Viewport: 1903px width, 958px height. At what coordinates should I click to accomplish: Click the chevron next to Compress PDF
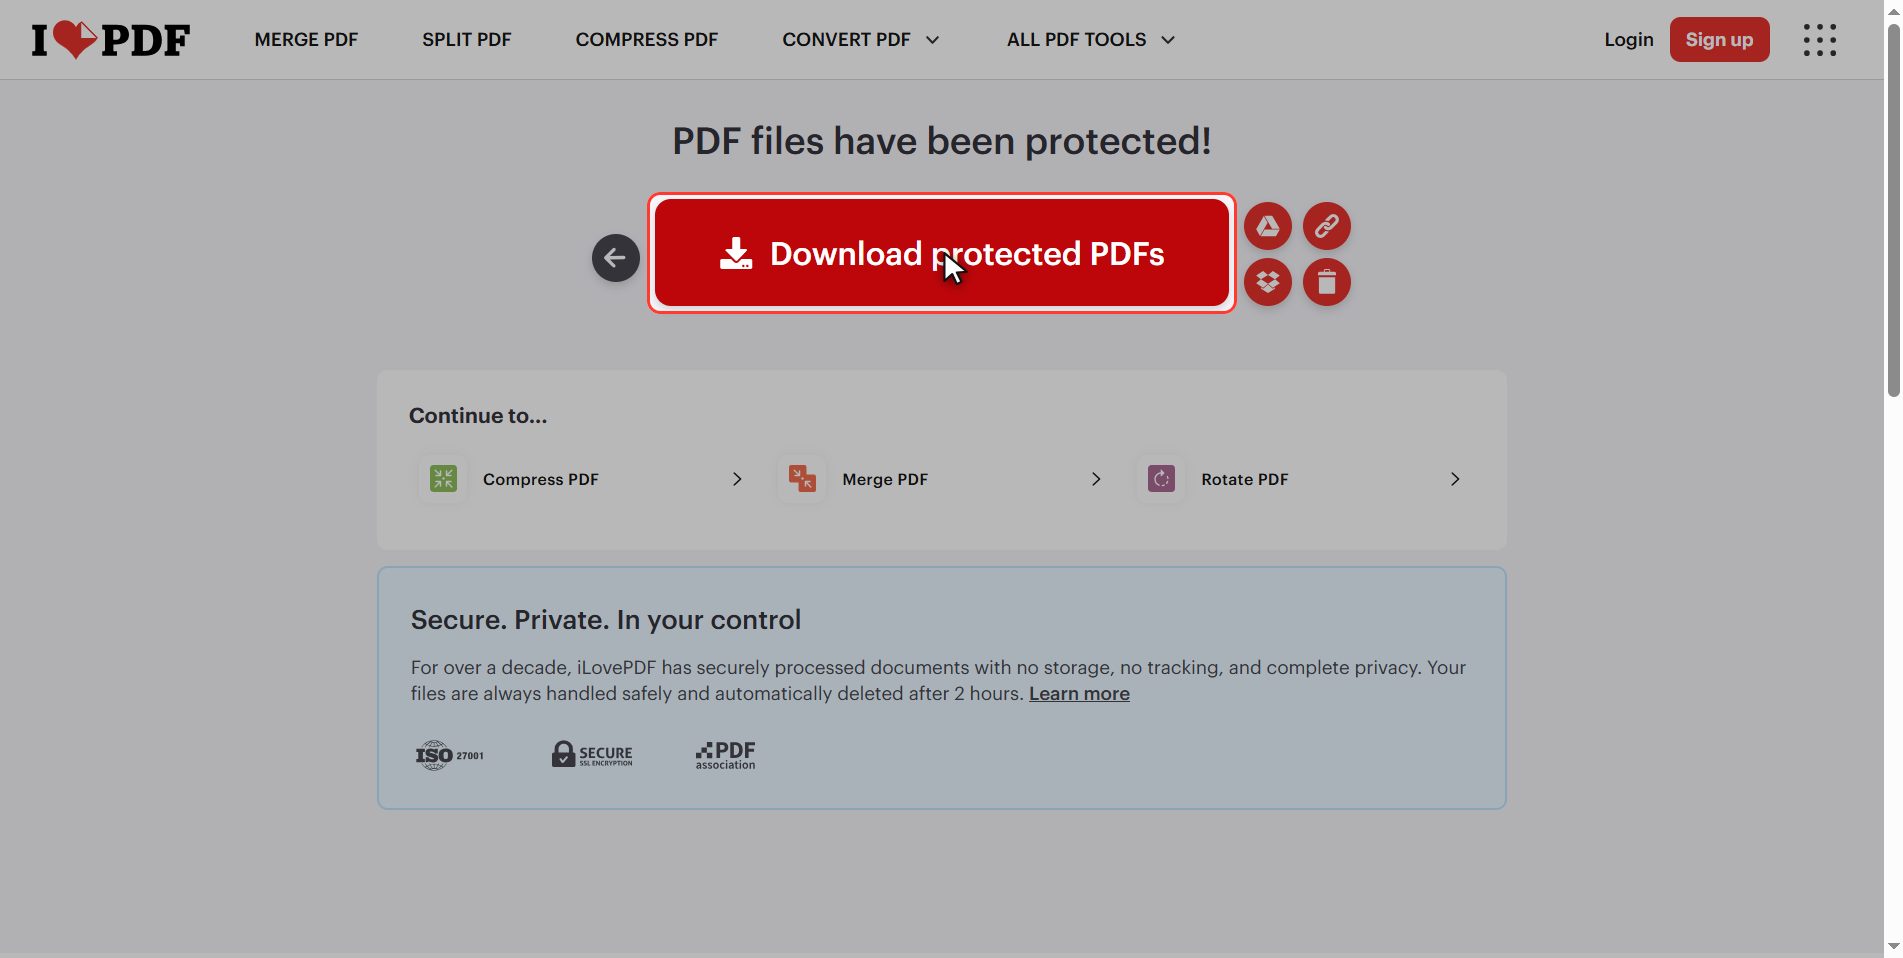pos(737,479)
